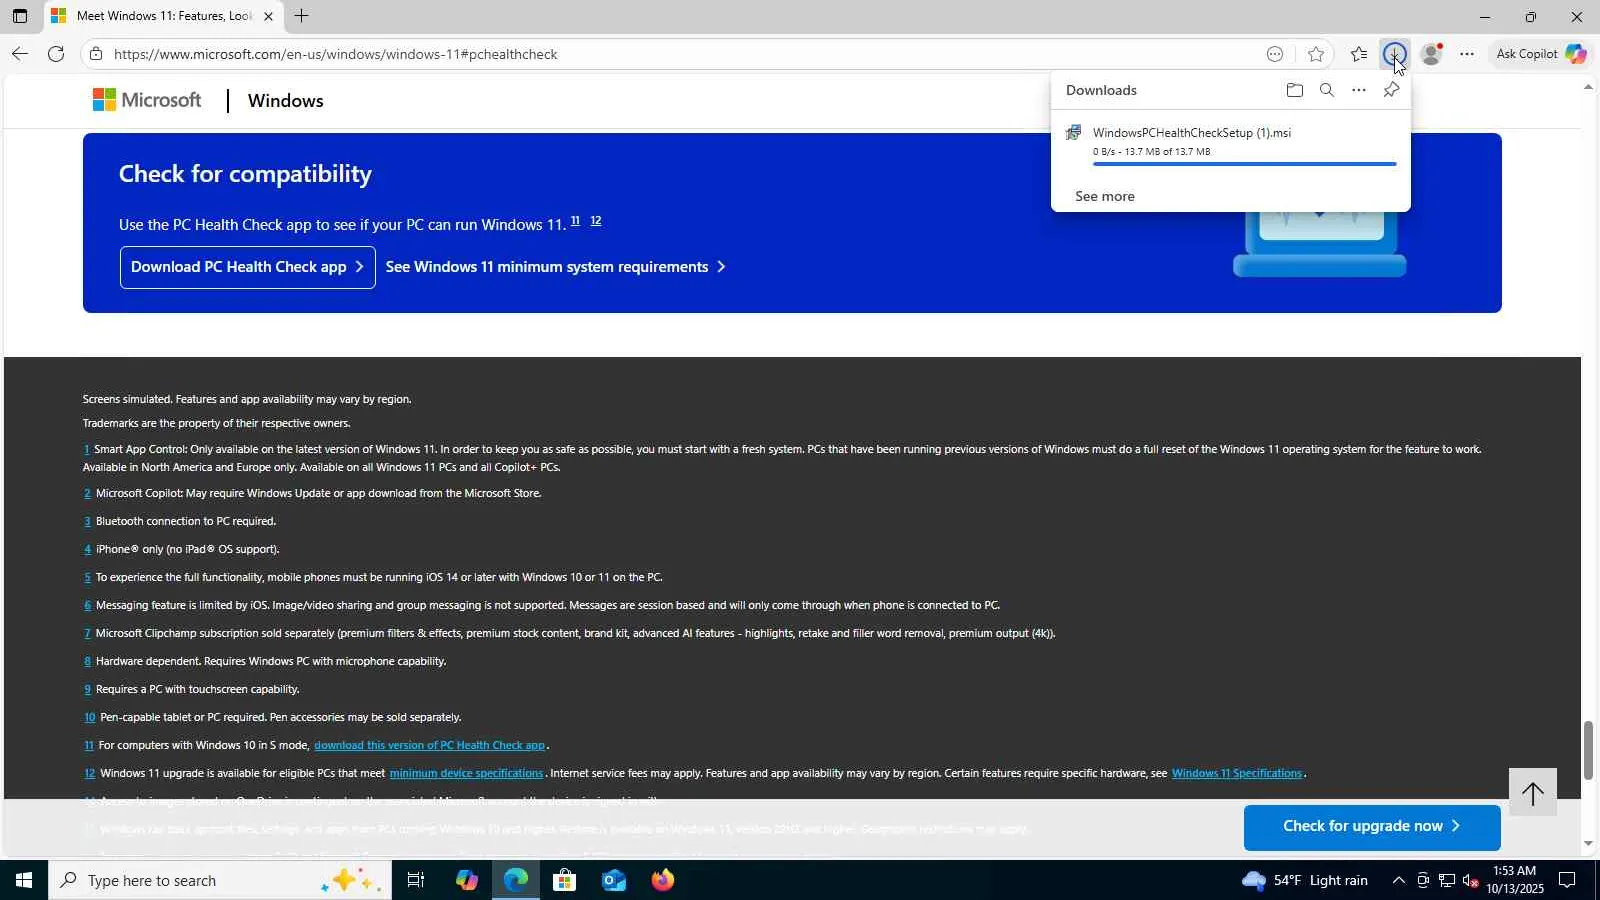
Task: Open volume control in system tray
Action: 1471,880
